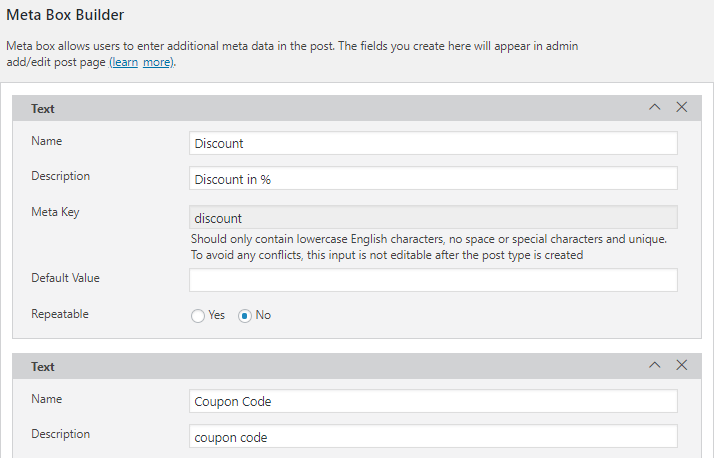Click the second panel's Text header title
Image resolution: width=714 pixels, height=458 pixels.
pyautogui.click(x=43, y=367)
